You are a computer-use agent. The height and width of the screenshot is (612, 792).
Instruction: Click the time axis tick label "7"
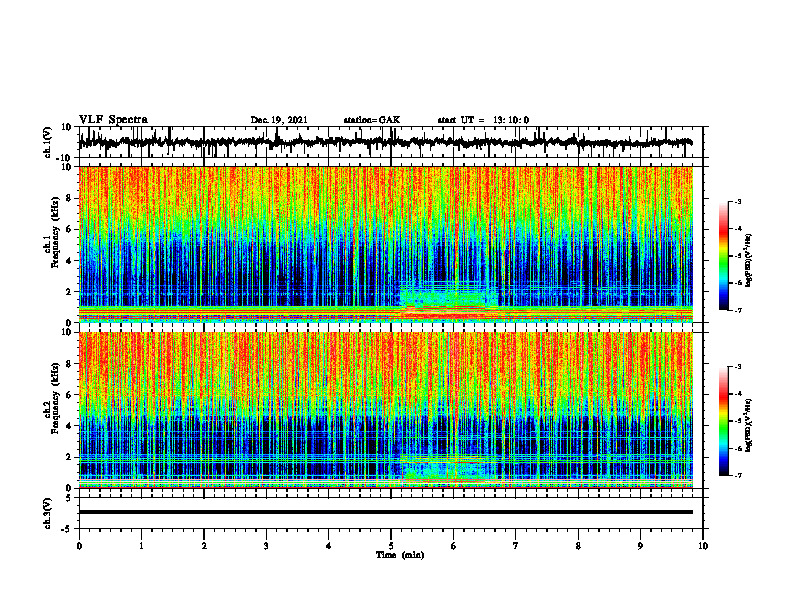pyautogui.click(x=516, y=546)
